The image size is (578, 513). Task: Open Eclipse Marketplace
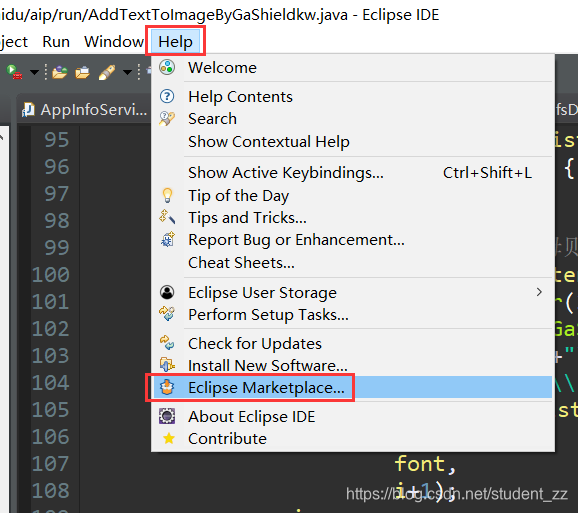click(x=352, y=387)
